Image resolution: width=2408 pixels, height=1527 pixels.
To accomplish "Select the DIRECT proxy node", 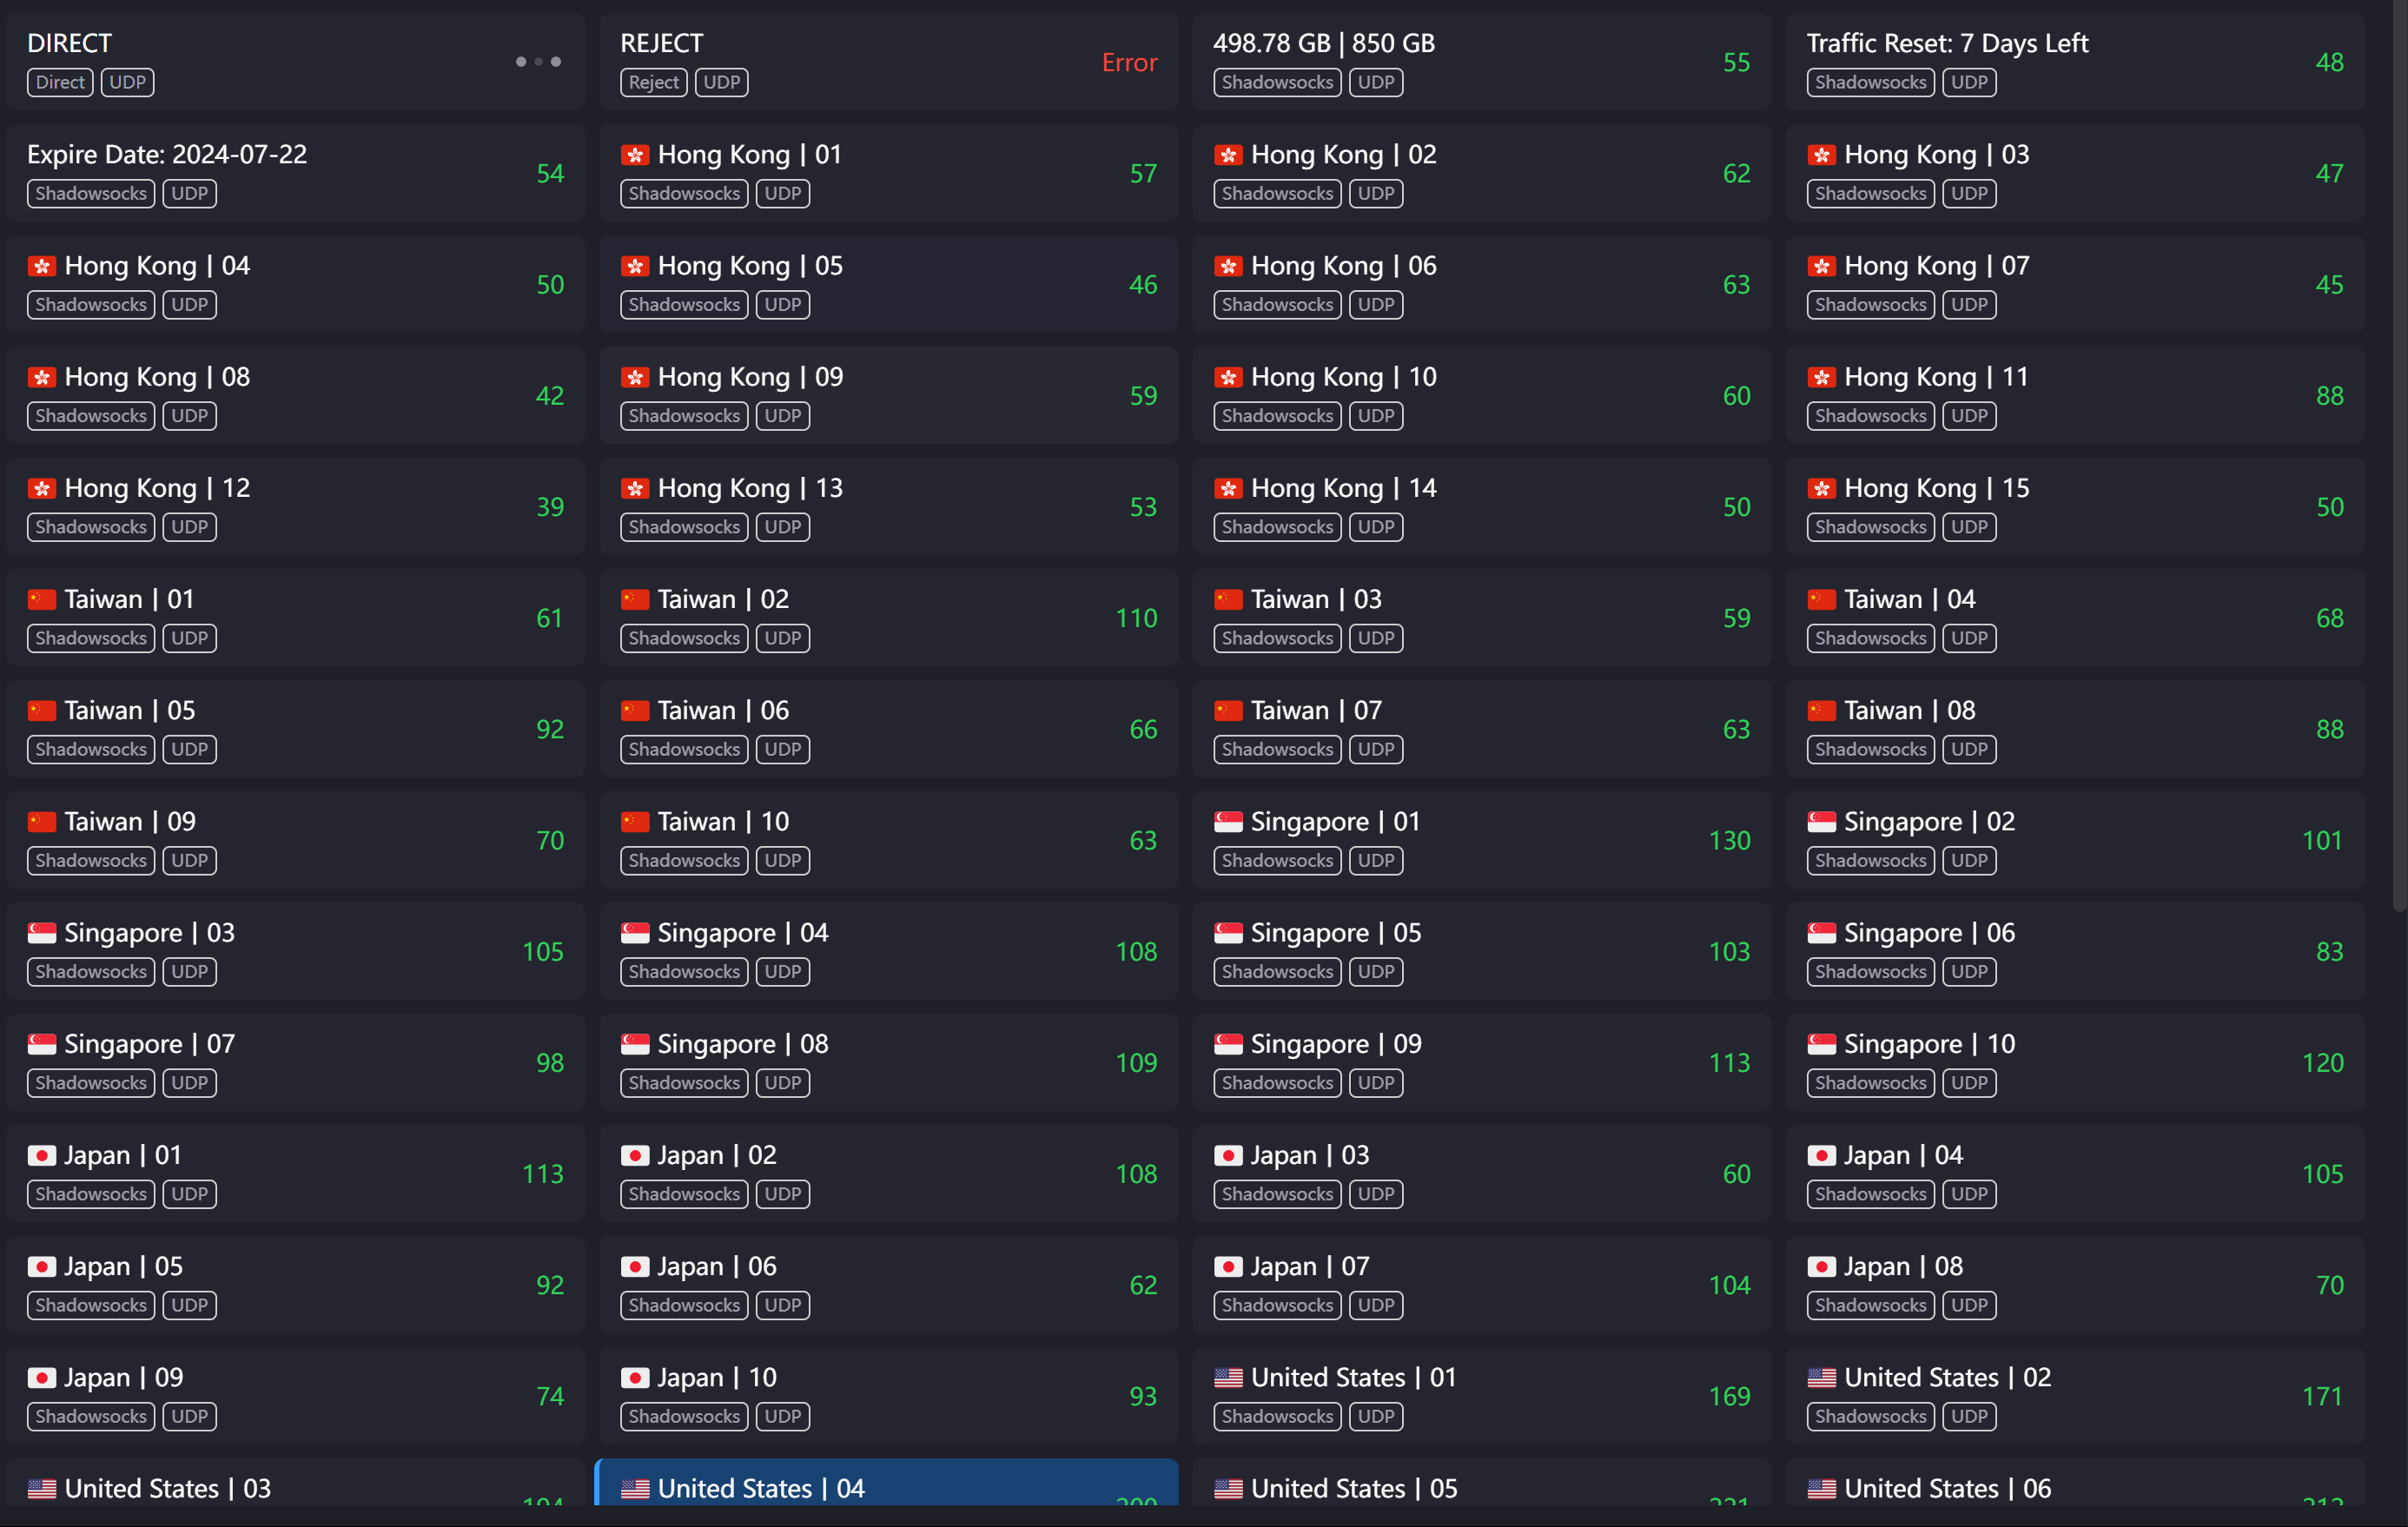I will click(296, 62).
